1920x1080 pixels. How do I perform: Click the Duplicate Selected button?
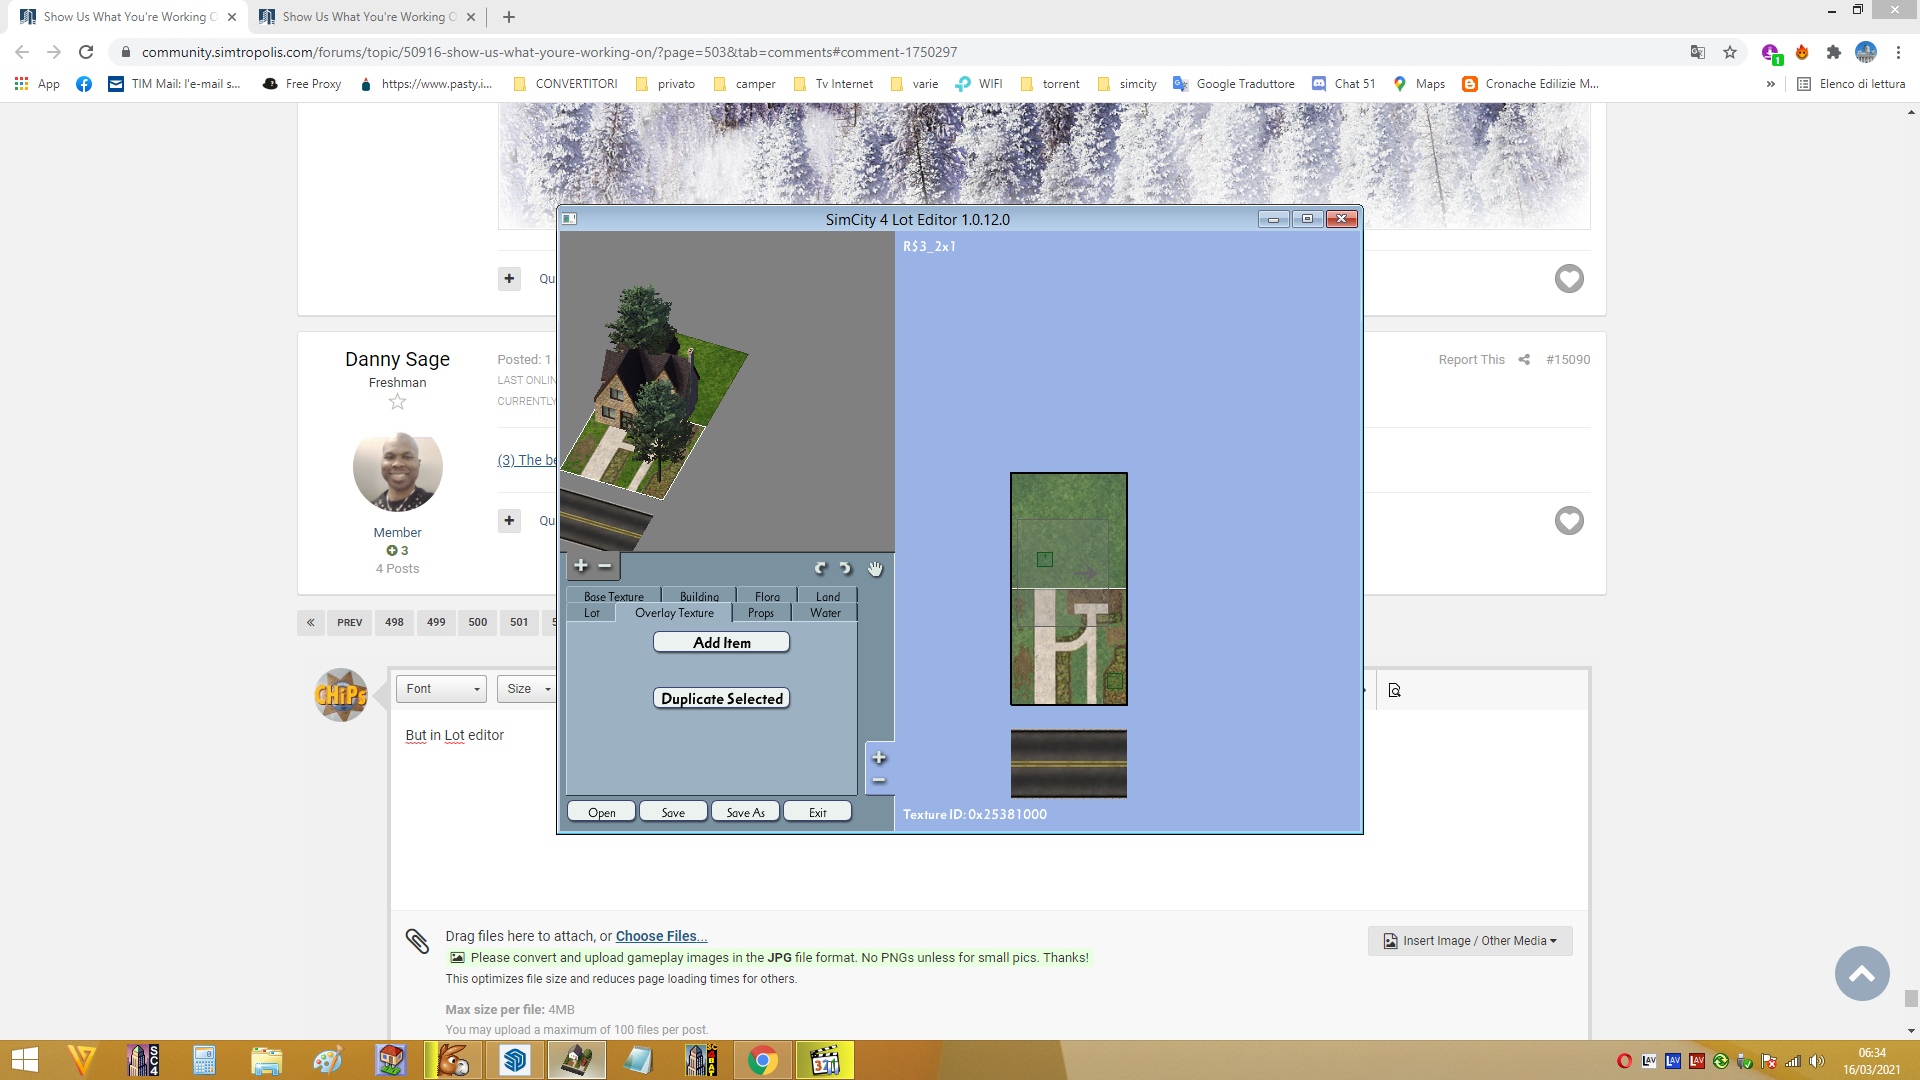click(x=722, y=699)
